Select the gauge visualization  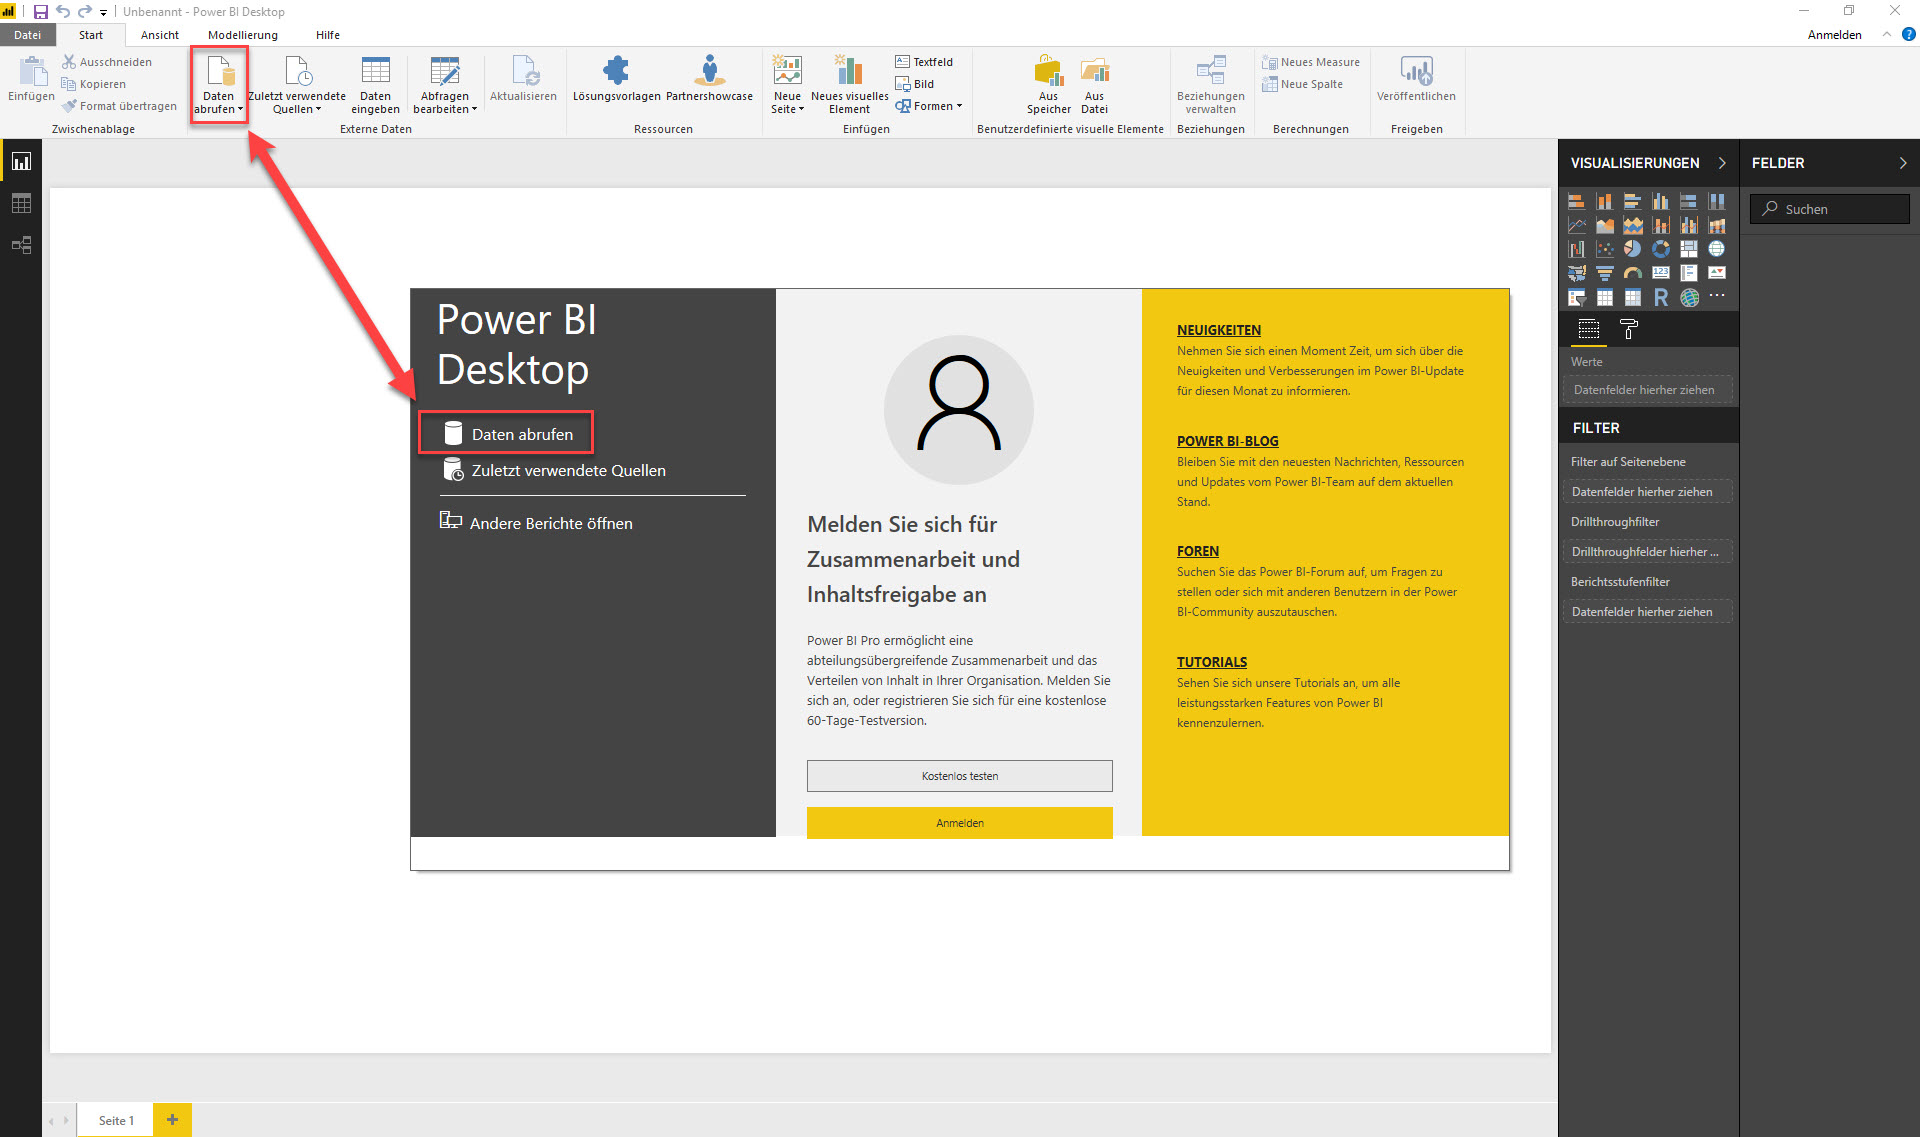tap(1632, 273)
